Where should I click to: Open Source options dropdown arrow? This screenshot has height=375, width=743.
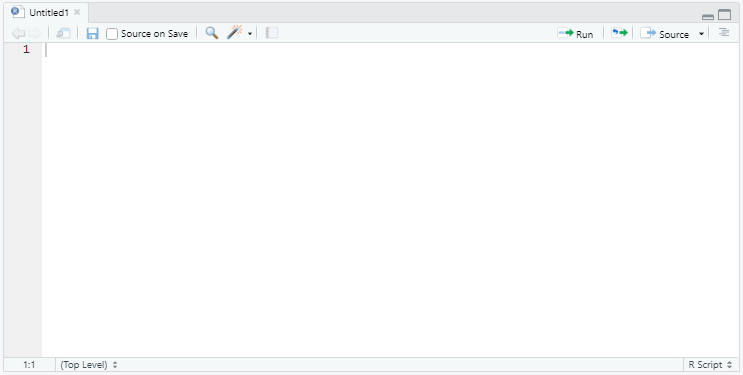coord(701,34)
